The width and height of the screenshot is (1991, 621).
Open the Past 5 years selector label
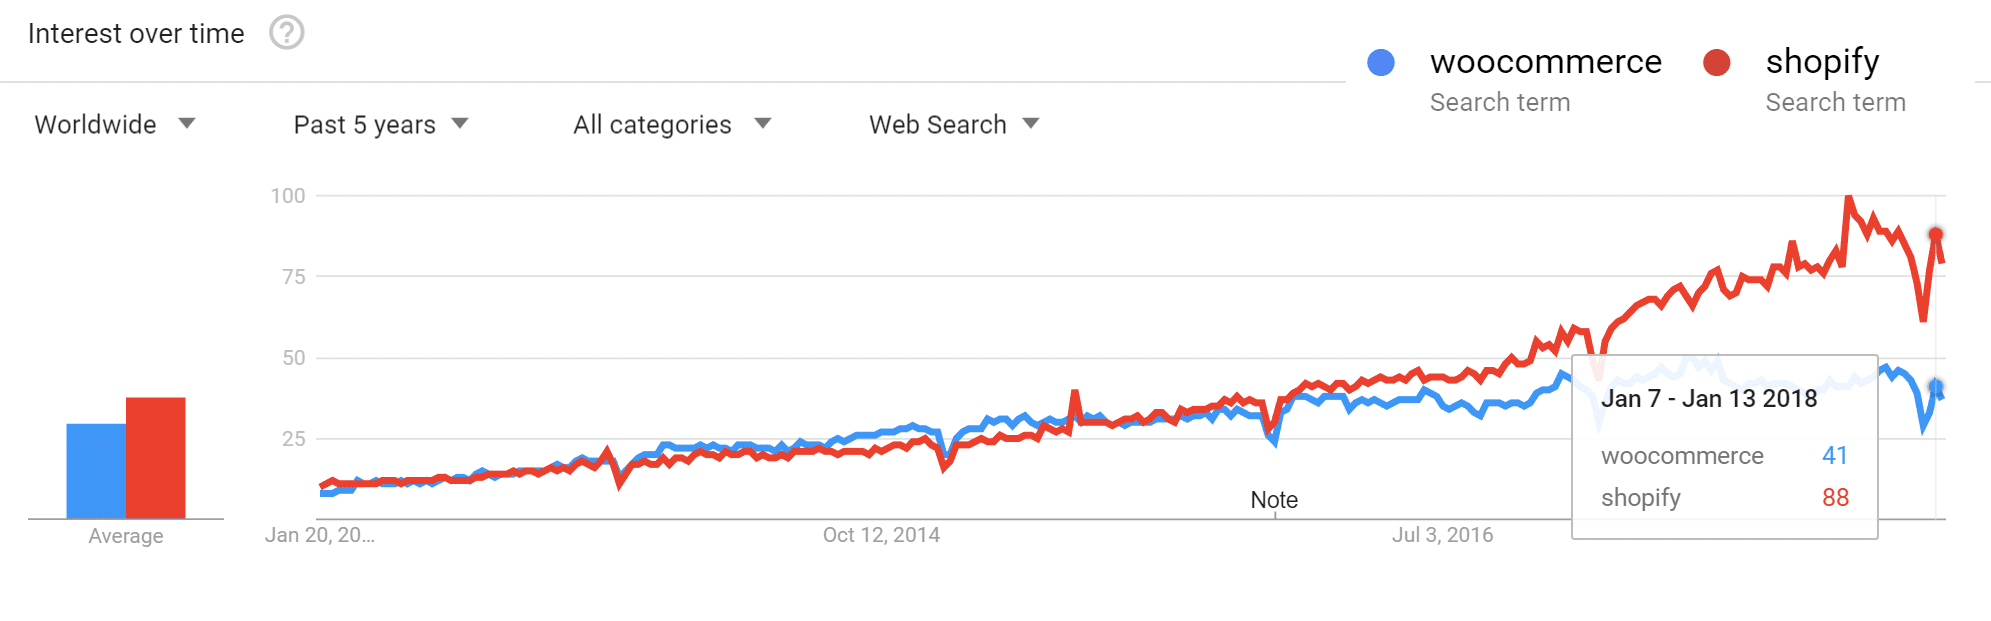(365, 125)
